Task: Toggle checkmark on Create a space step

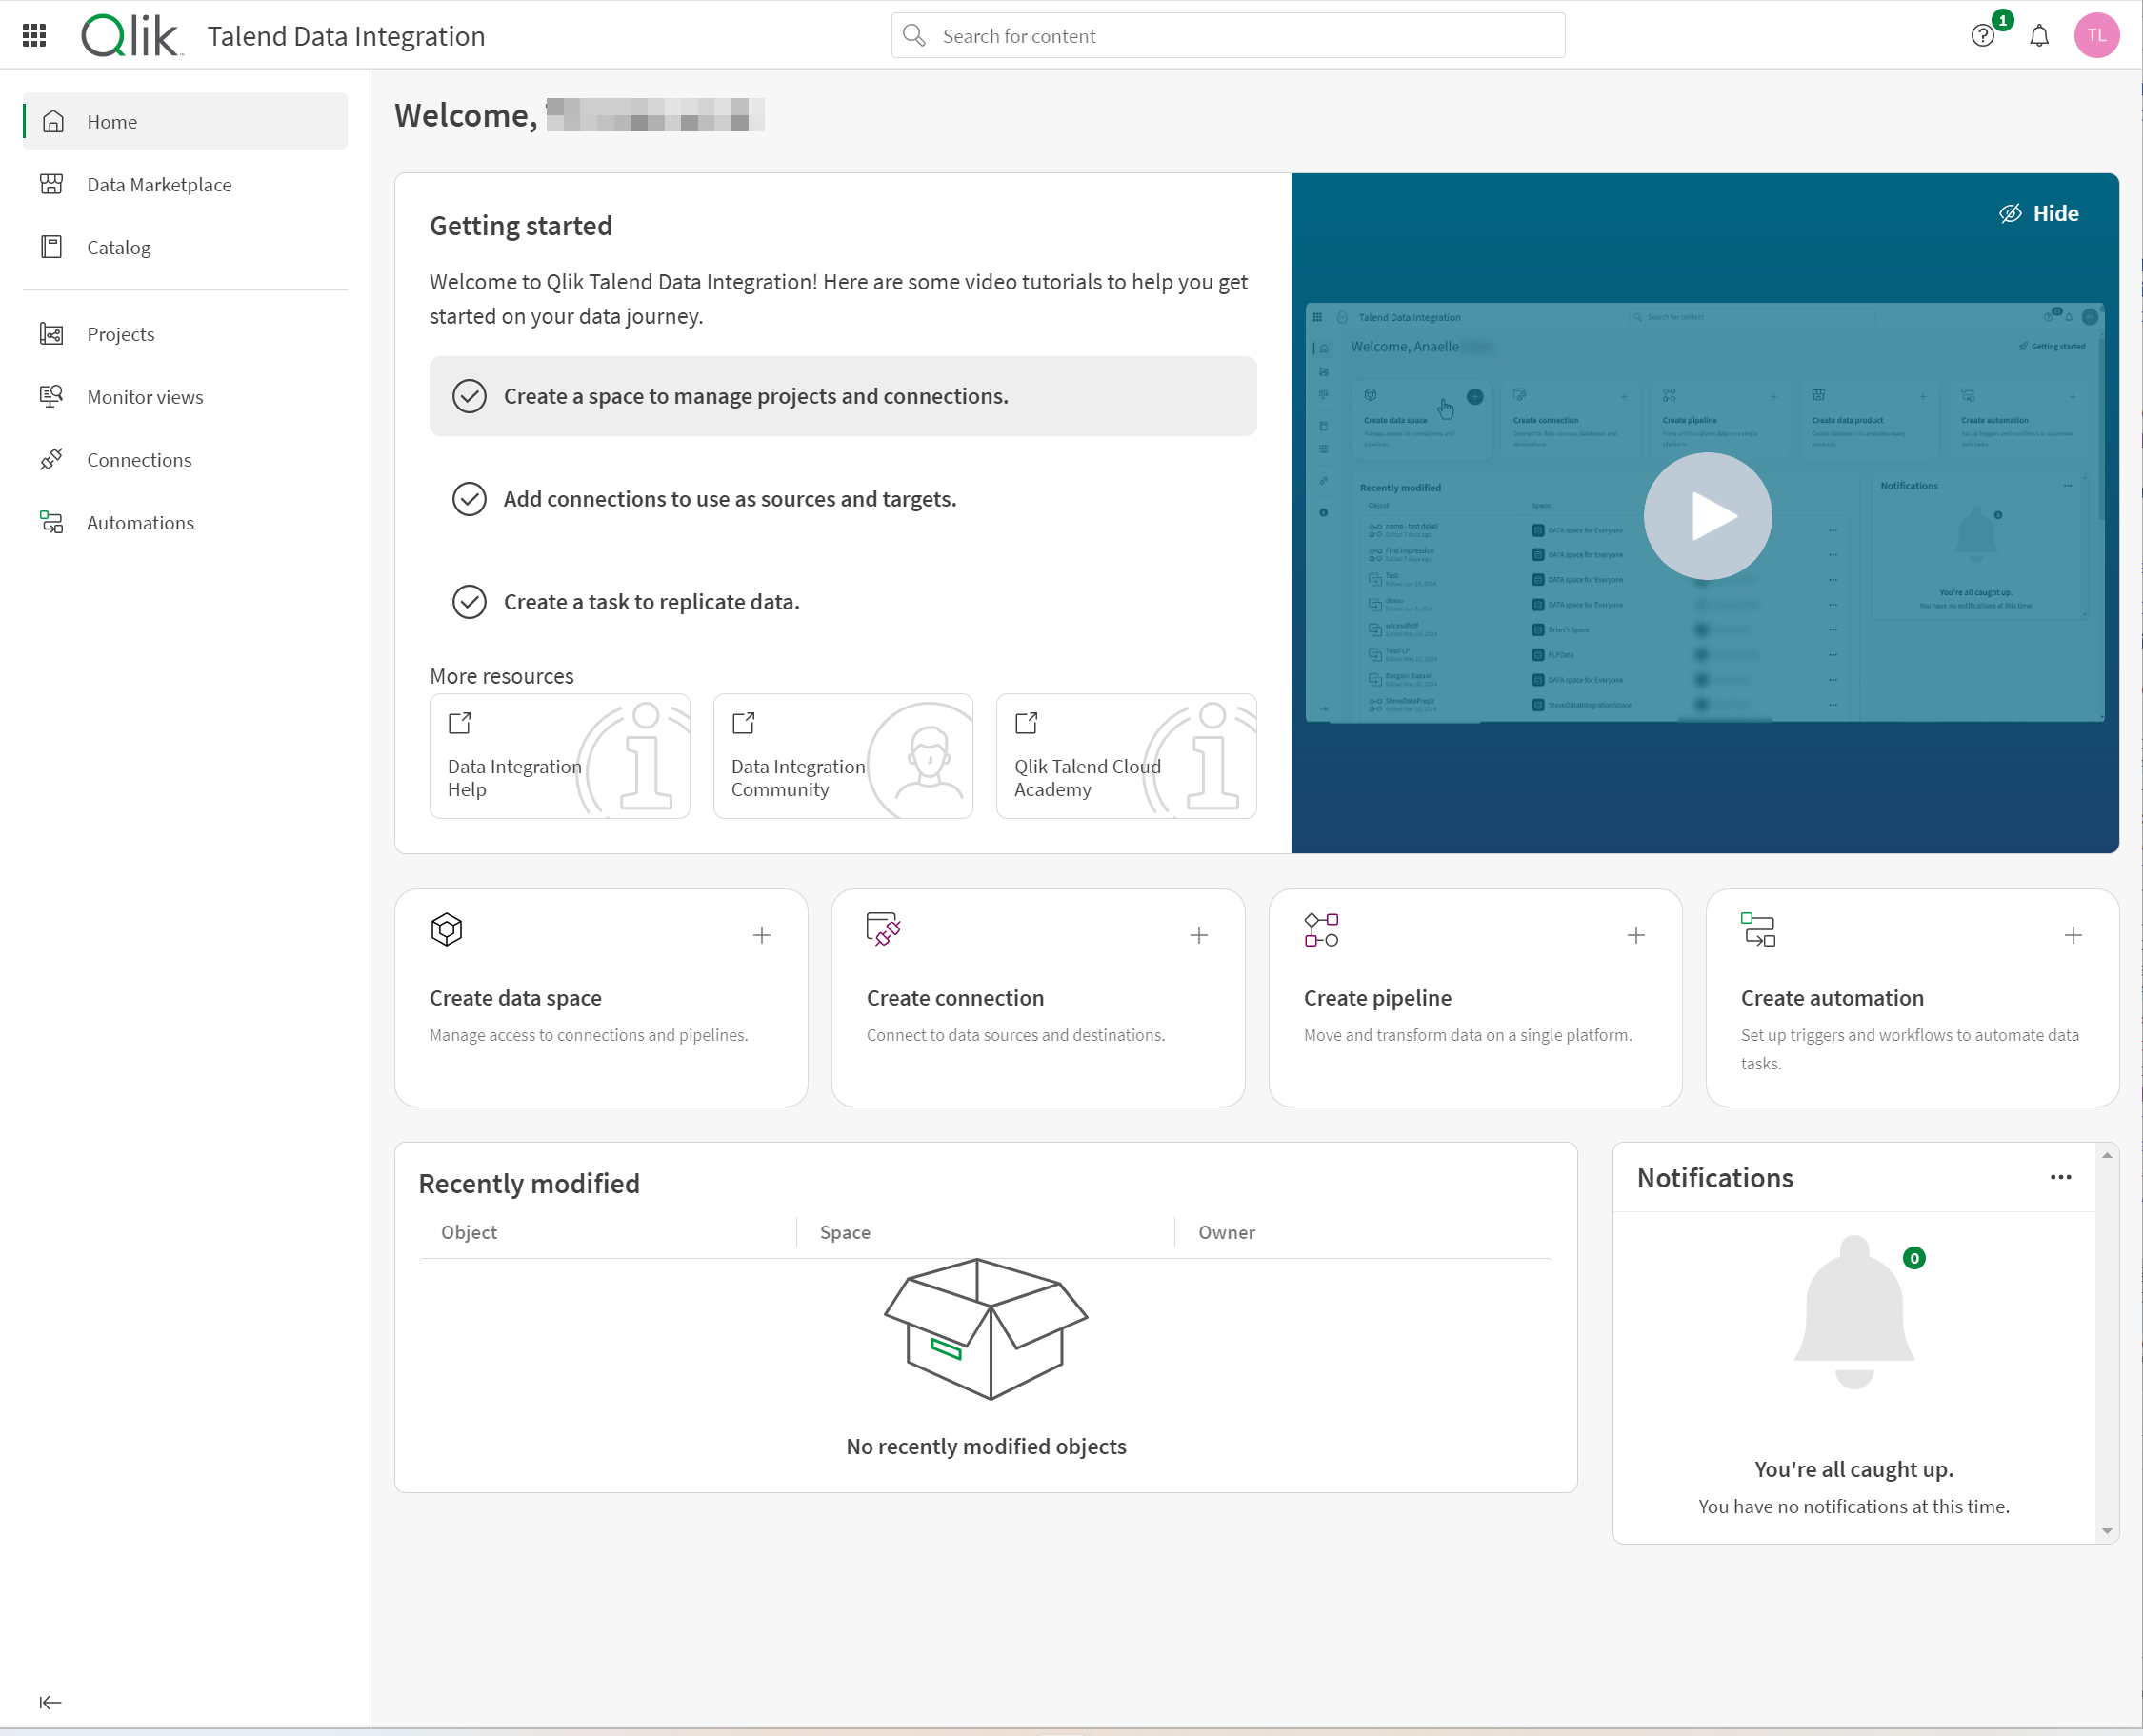Action: 468,395
